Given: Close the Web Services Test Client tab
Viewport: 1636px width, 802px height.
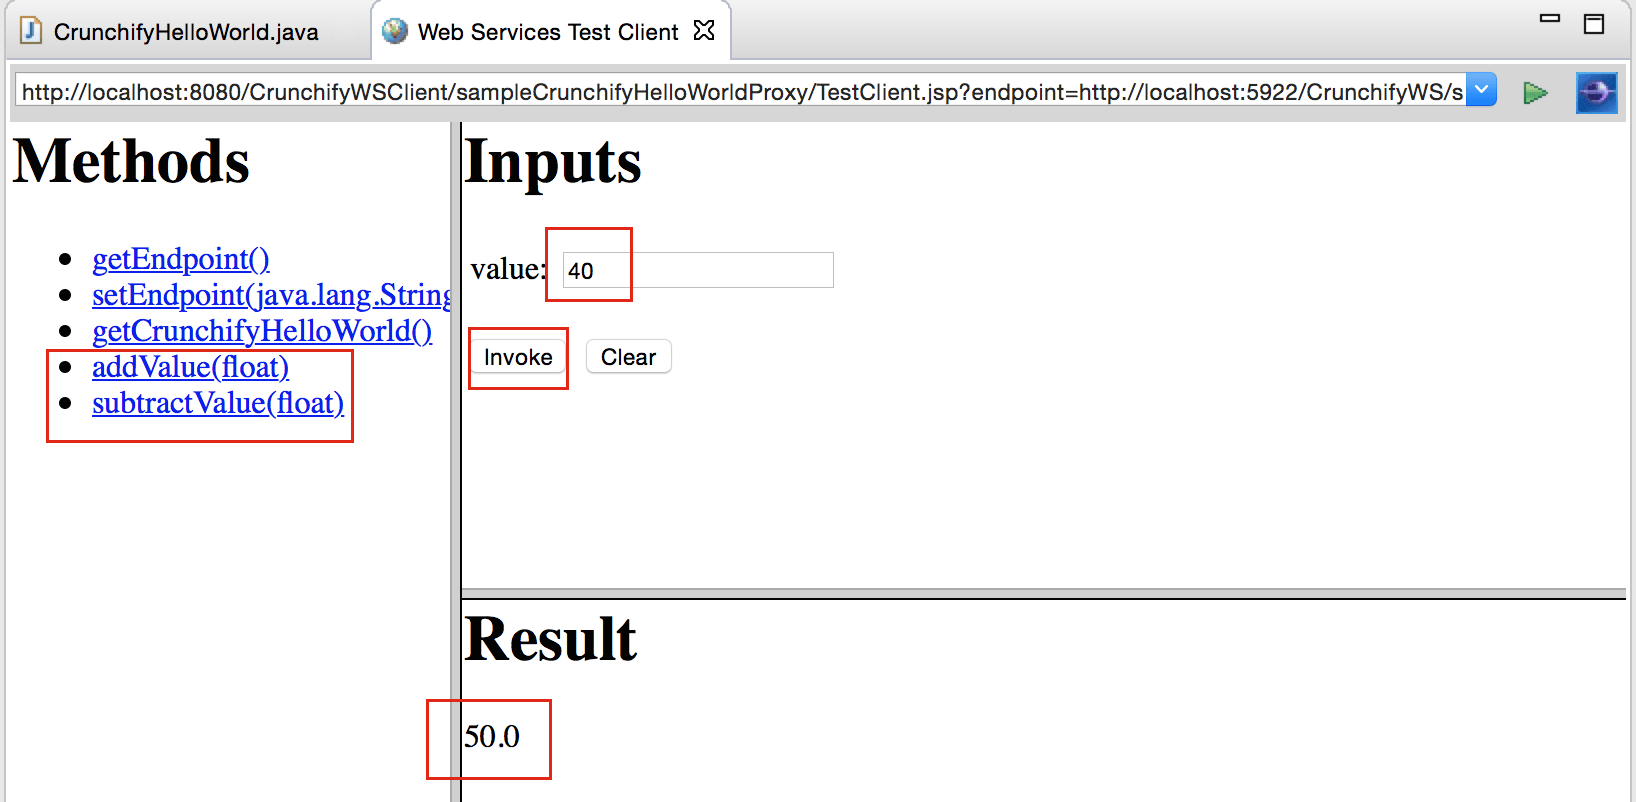Looking at the screenshot, I should 704,31.
